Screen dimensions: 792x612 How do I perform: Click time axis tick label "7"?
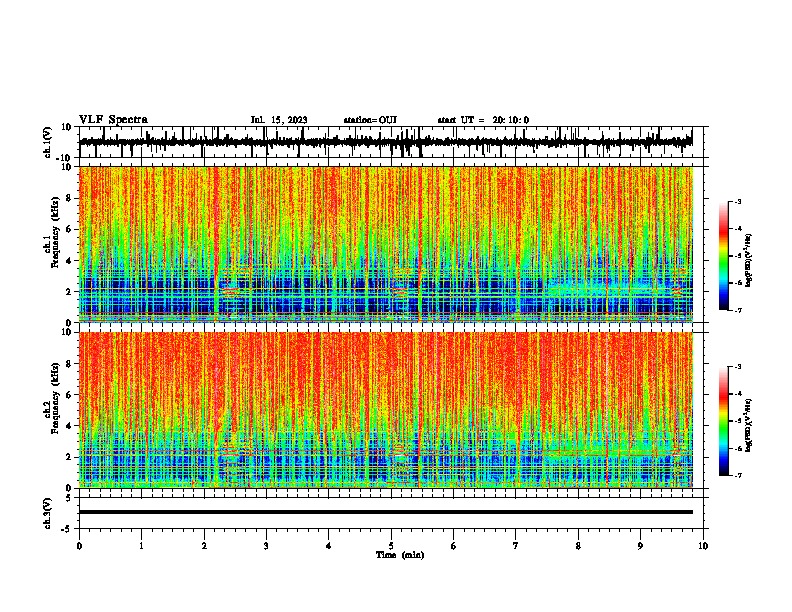[516, 546]
